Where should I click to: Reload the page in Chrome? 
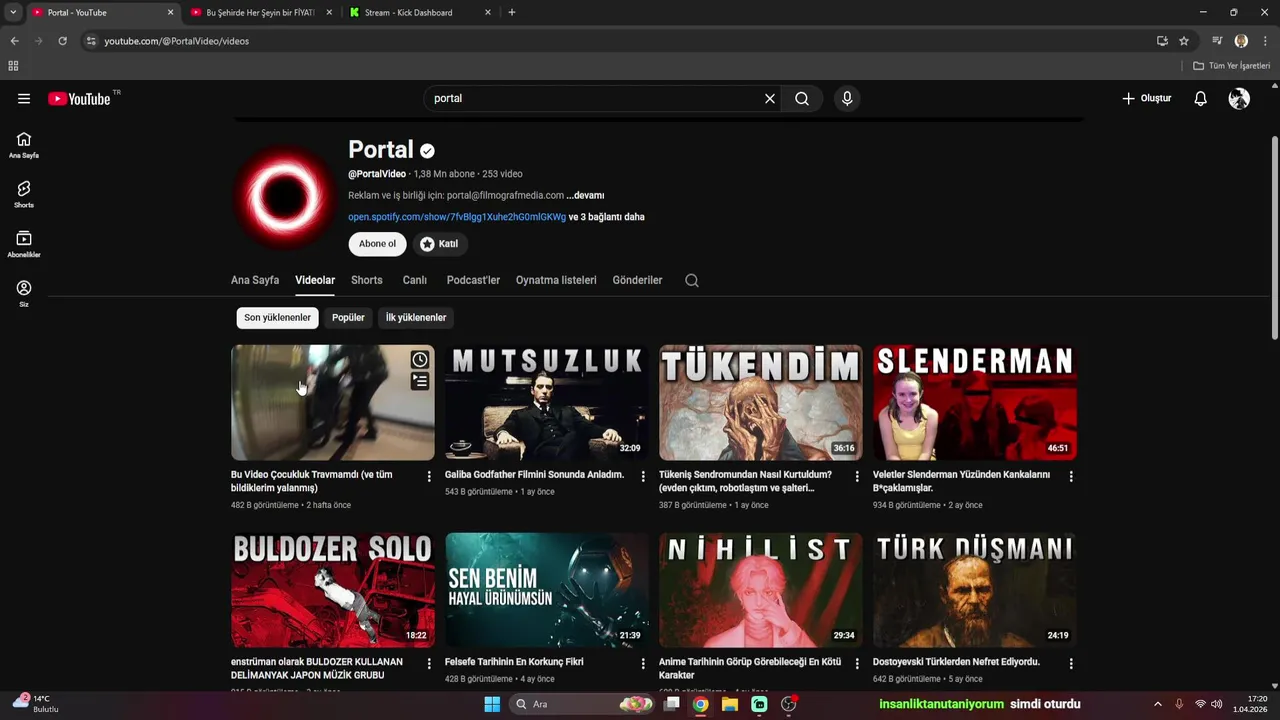pyautogui.click(x=62, y=41)
